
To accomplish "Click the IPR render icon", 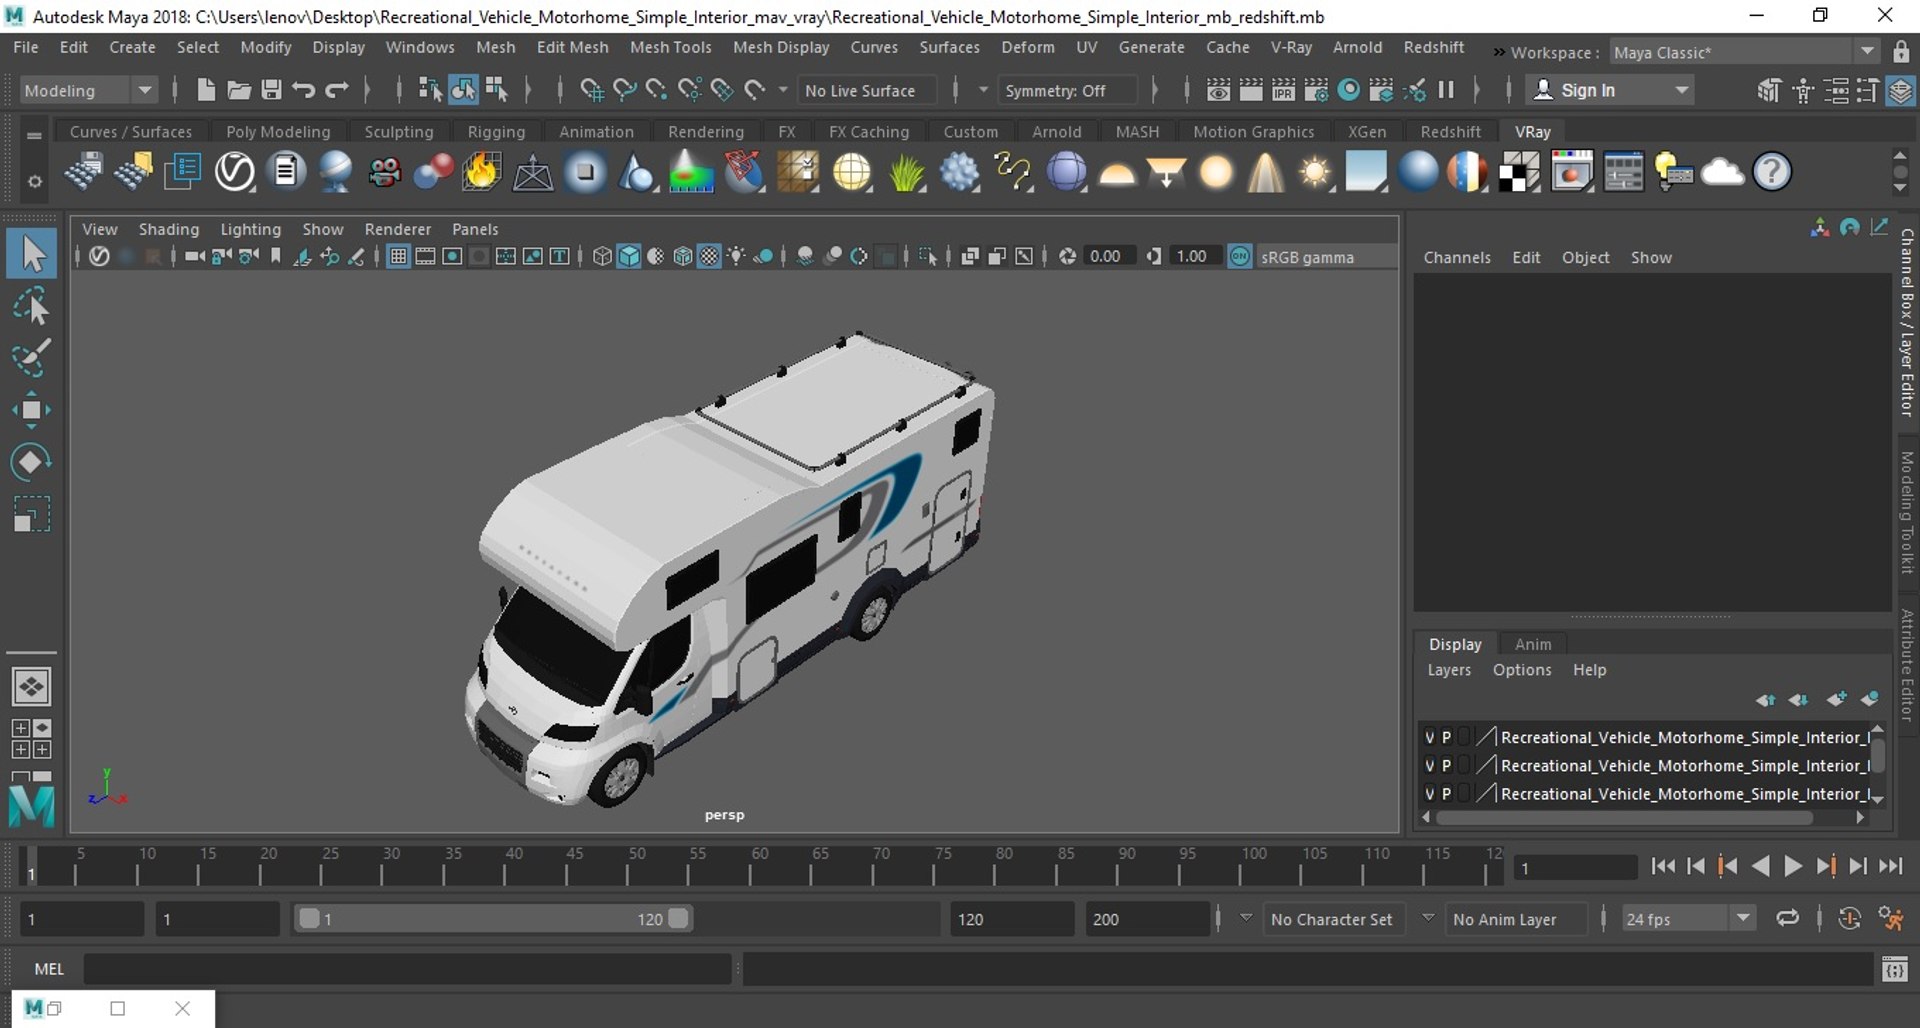I will click(1283, 90).
